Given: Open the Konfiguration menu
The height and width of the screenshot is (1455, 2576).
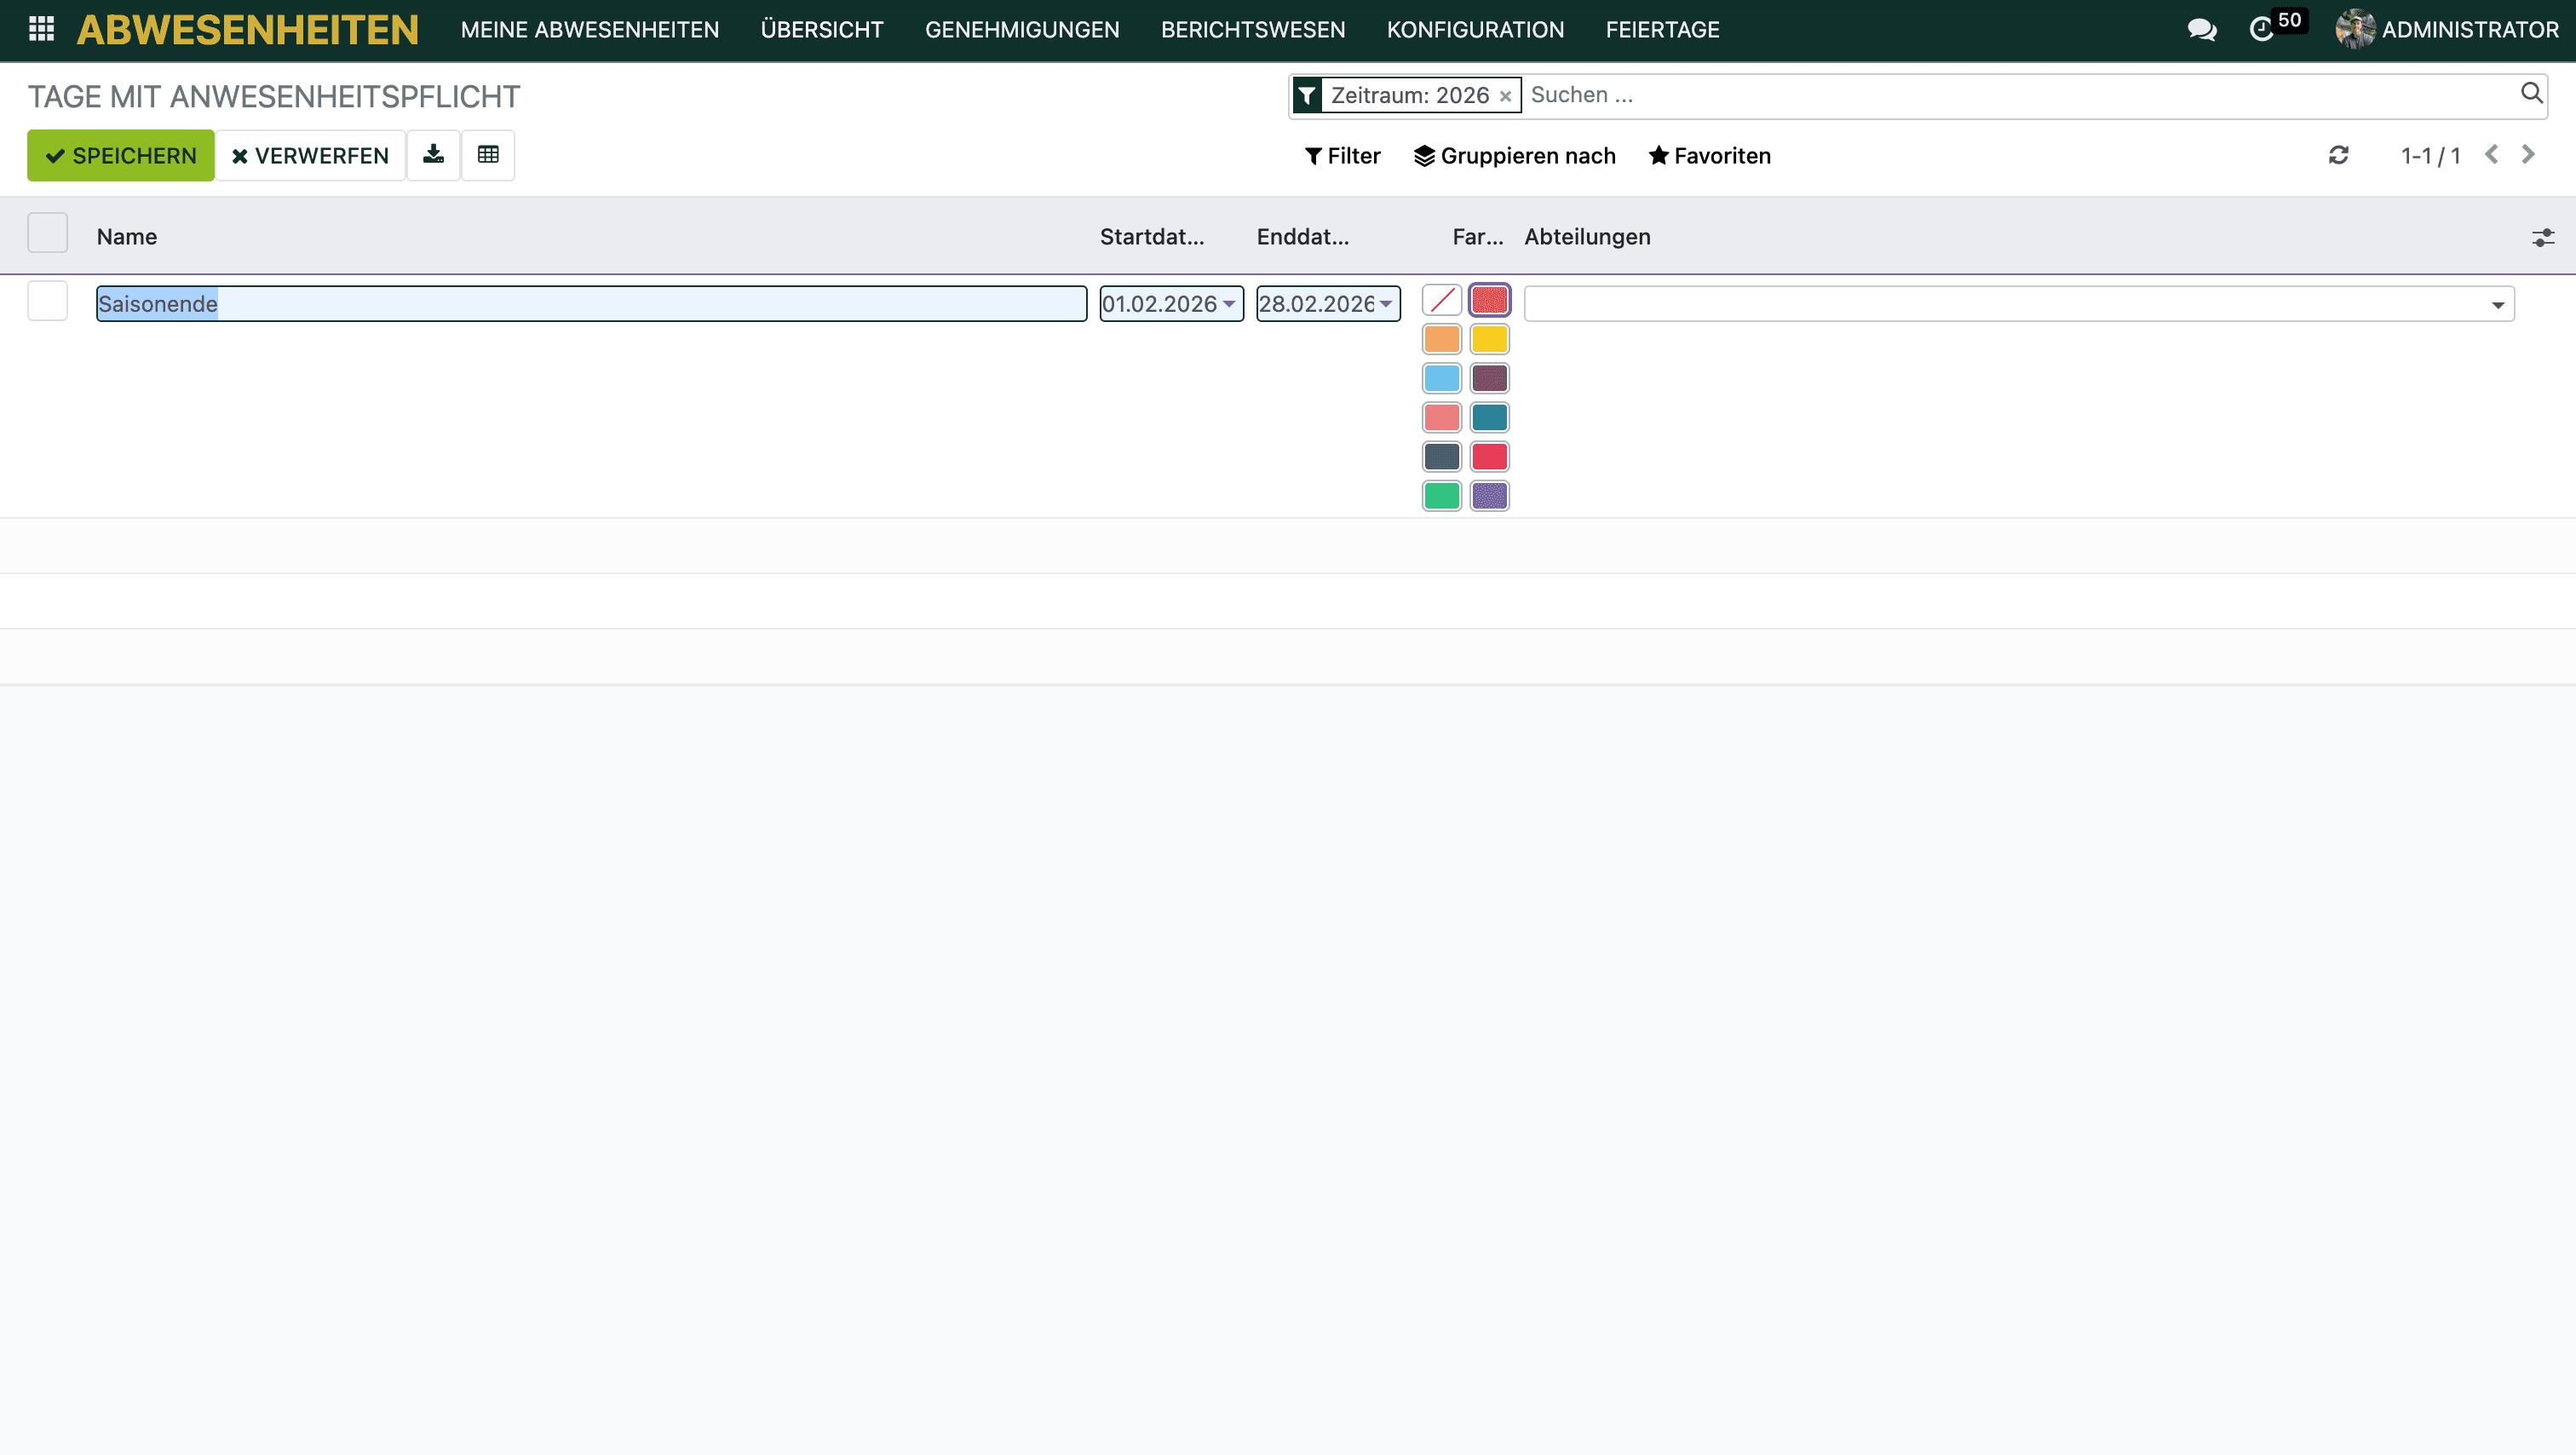Looking at the screenshot, I should click(1475, 29).
